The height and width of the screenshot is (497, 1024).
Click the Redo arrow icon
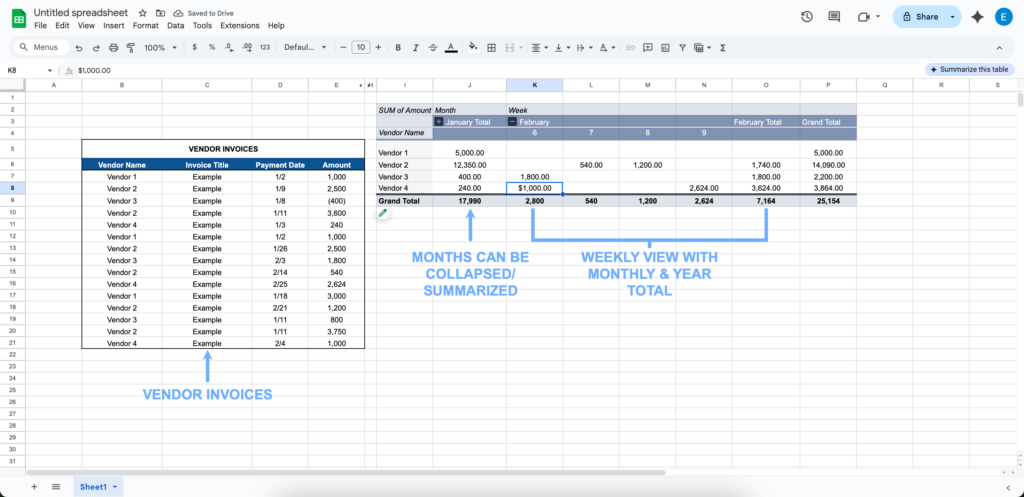[x=96, y=48]
